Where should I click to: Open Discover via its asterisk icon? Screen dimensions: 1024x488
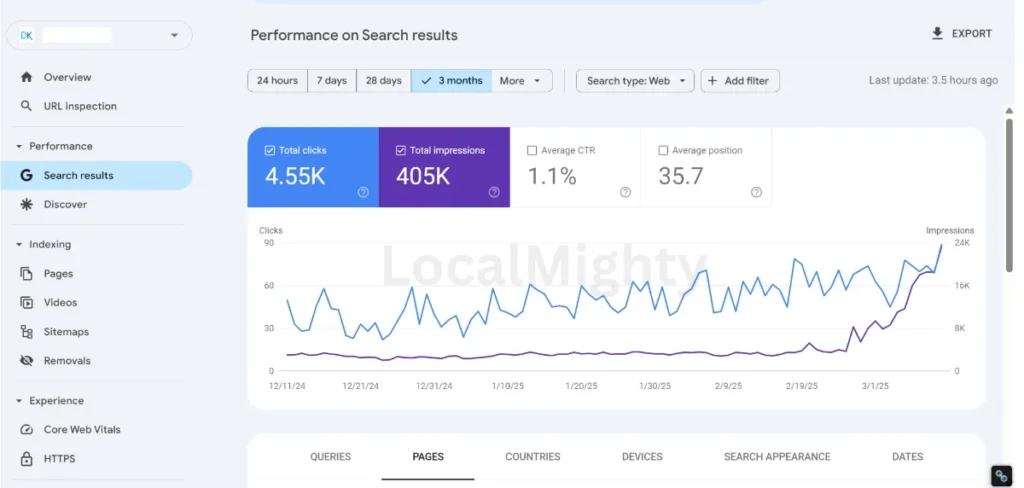[x=26, y=204]
